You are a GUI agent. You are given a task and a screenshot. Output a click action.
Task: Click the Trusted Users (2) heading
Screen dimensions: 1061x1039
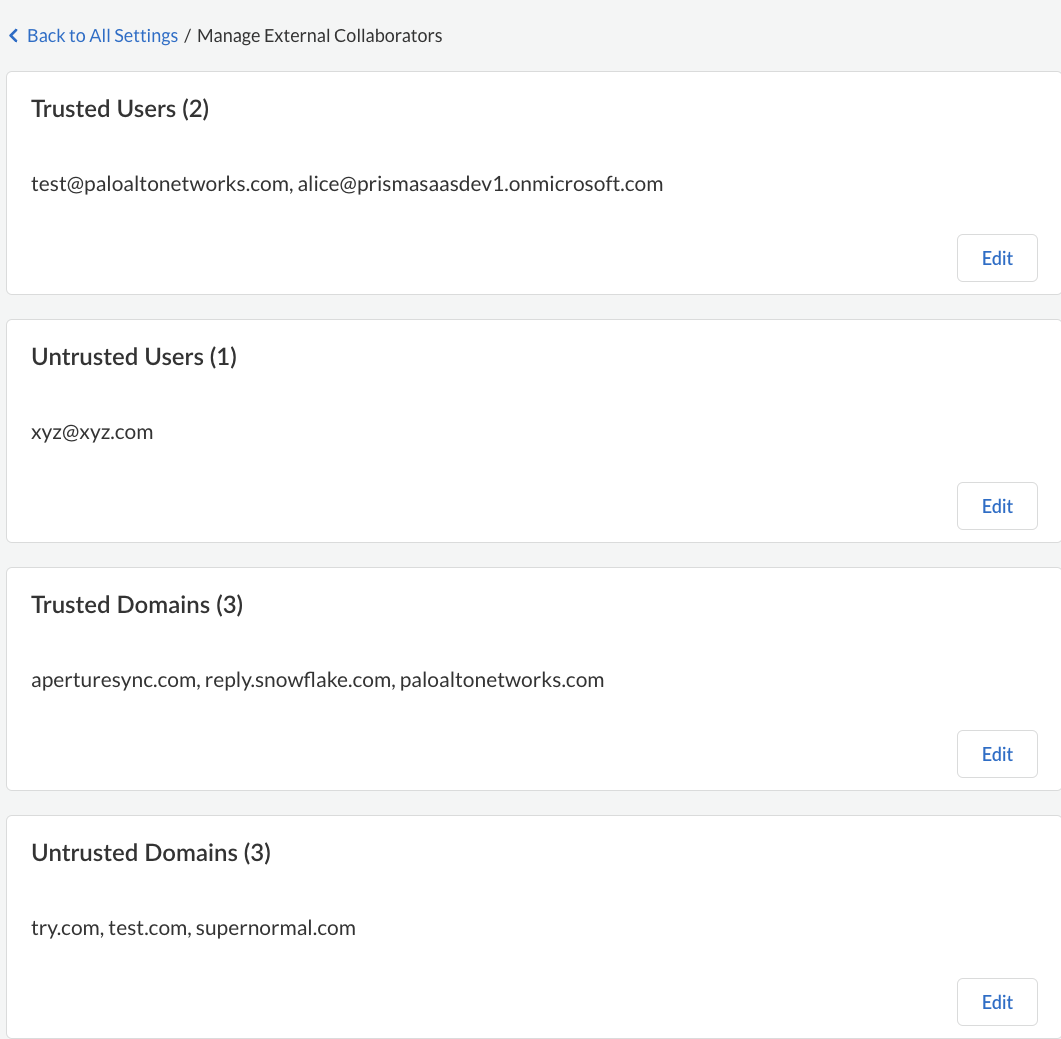point(120,109)
